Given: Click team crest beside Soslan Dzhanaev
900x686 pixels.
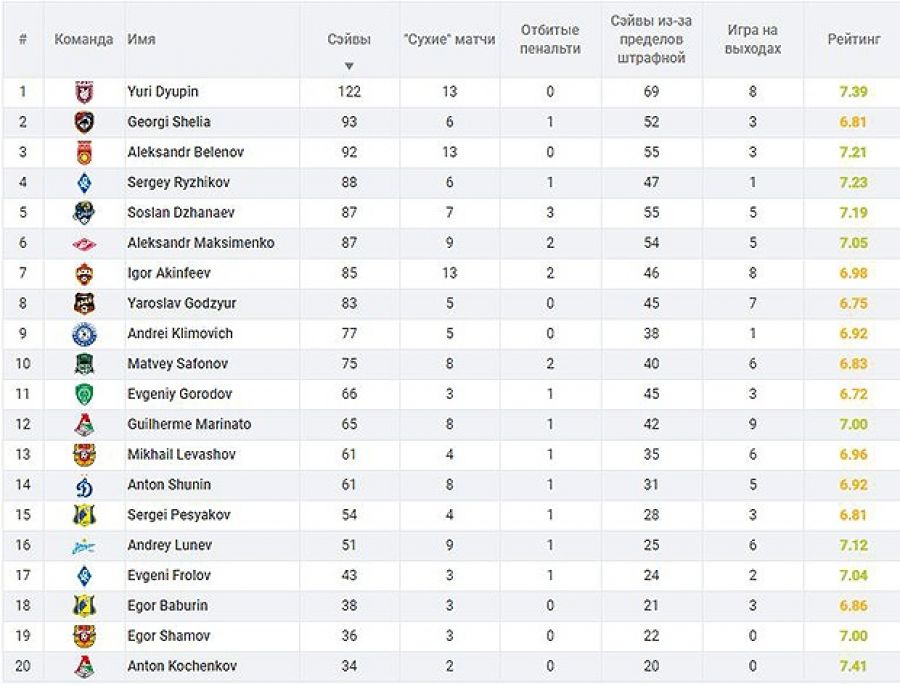Looking at the screenshot, I should [x=84, y=213].
